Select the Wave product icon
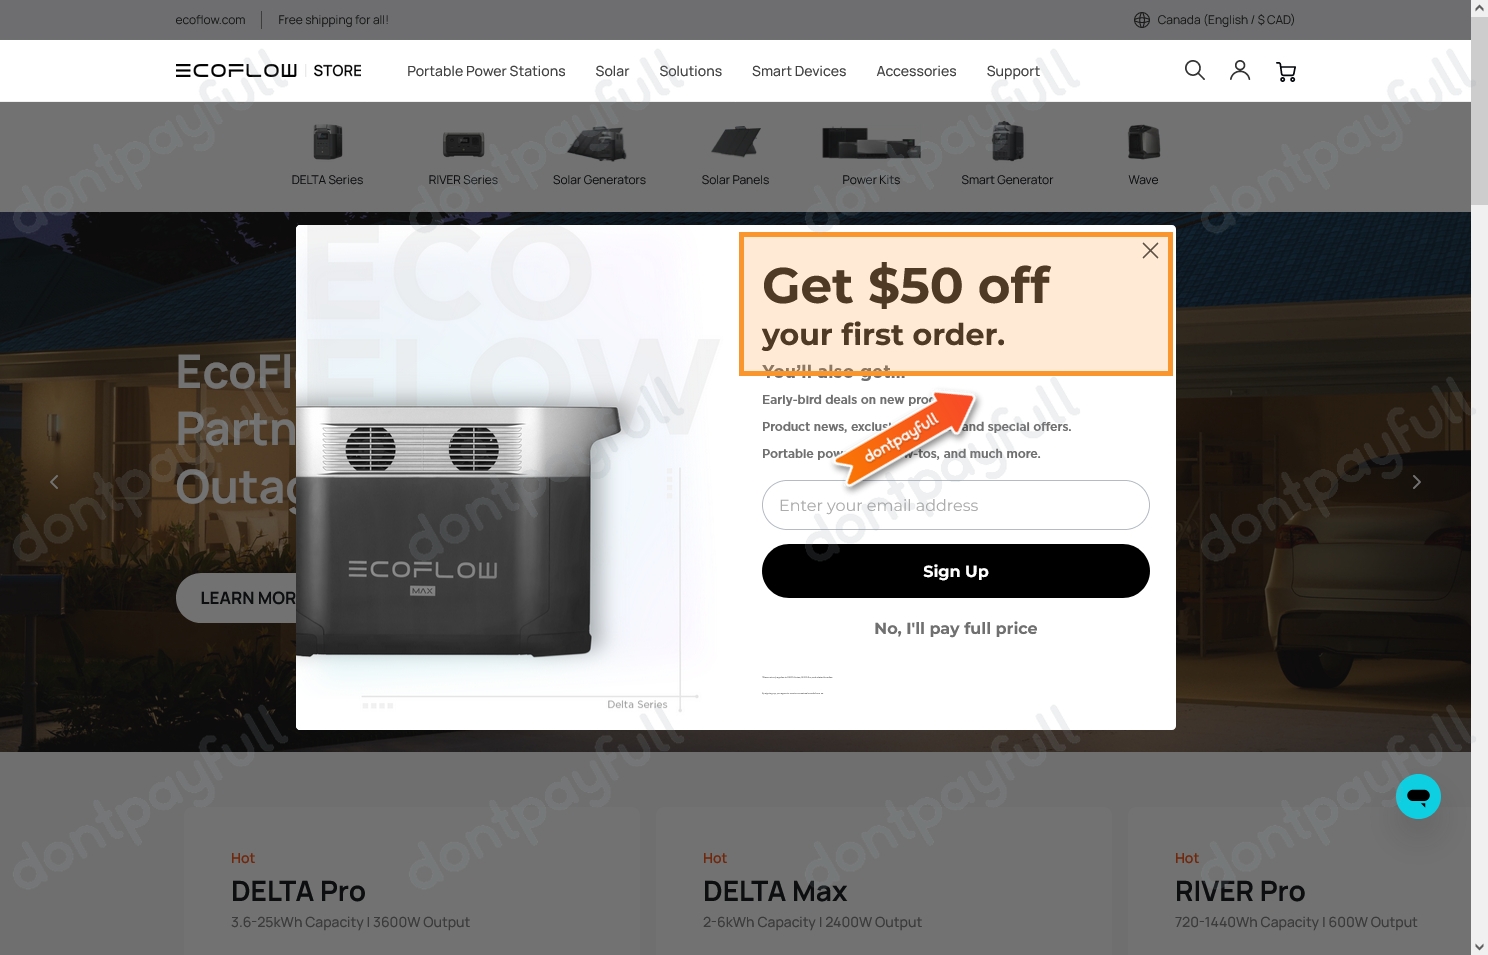Screen dimensions: 1488x955 (x=1143, y=143)
